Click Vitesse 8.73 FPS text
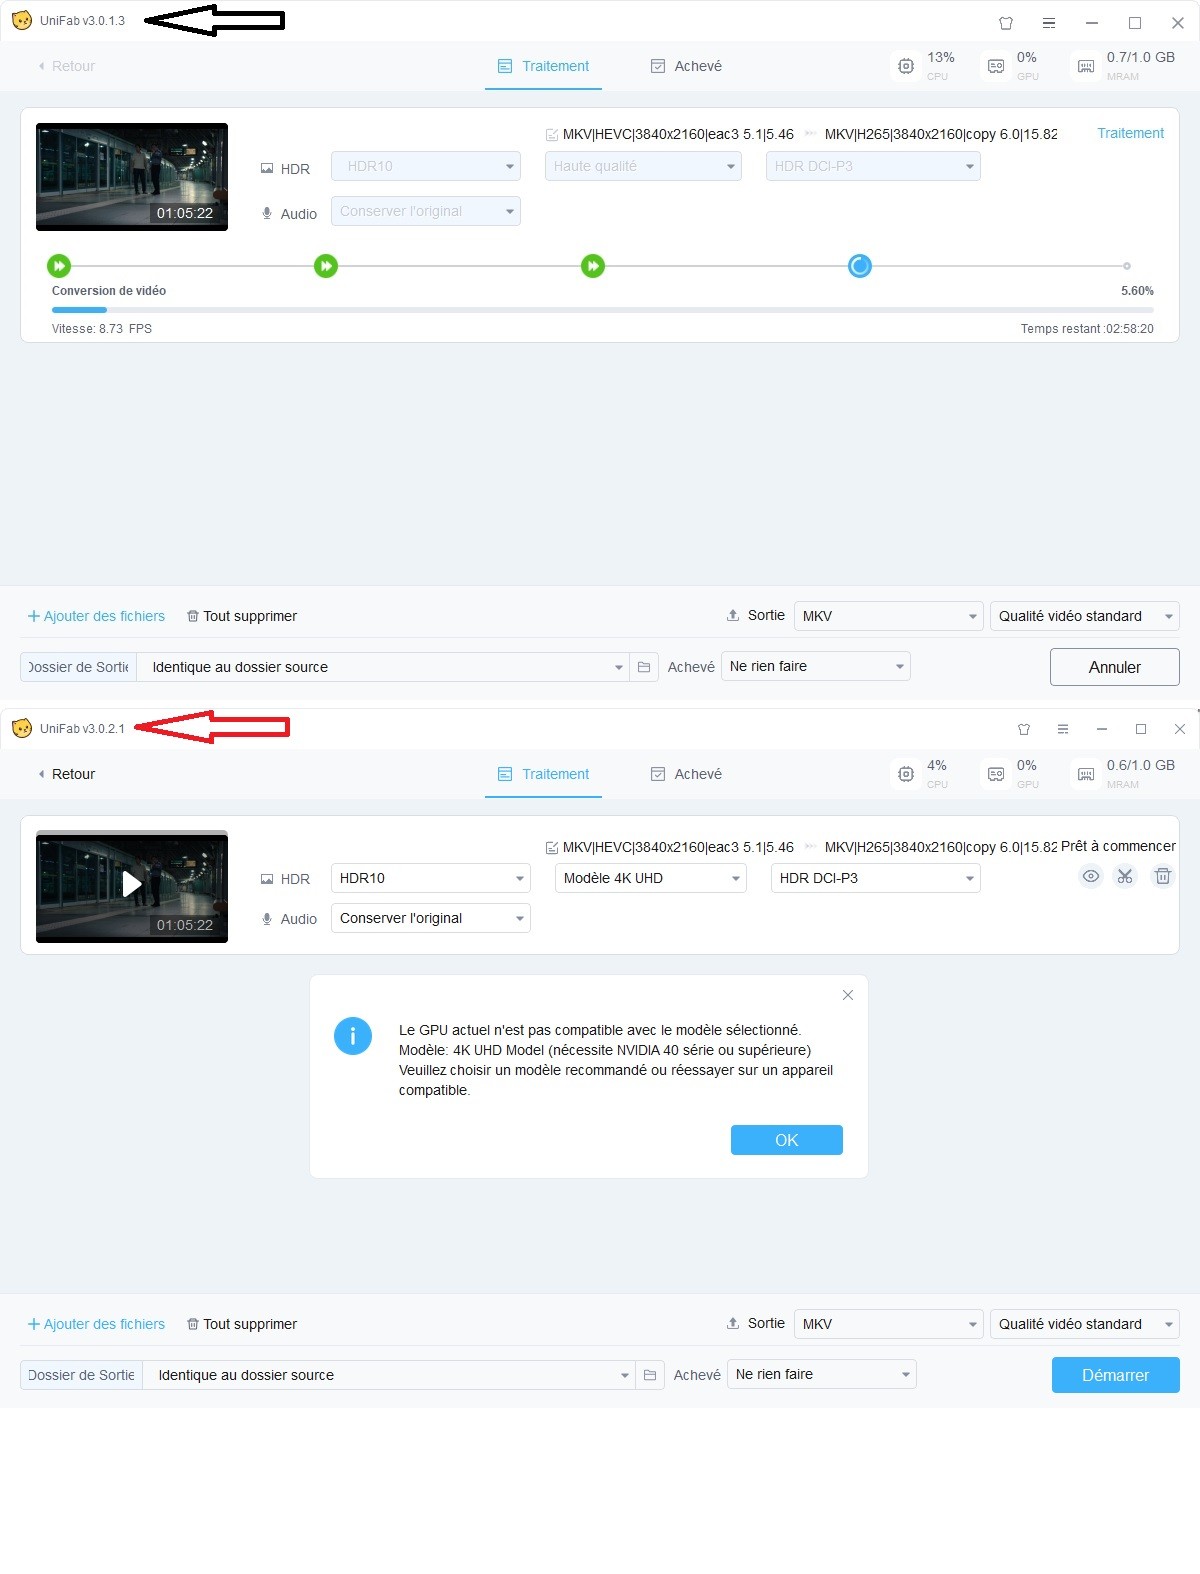Image resolution: width=1200 pixels, height=1574 pixels. coord(102,329)
